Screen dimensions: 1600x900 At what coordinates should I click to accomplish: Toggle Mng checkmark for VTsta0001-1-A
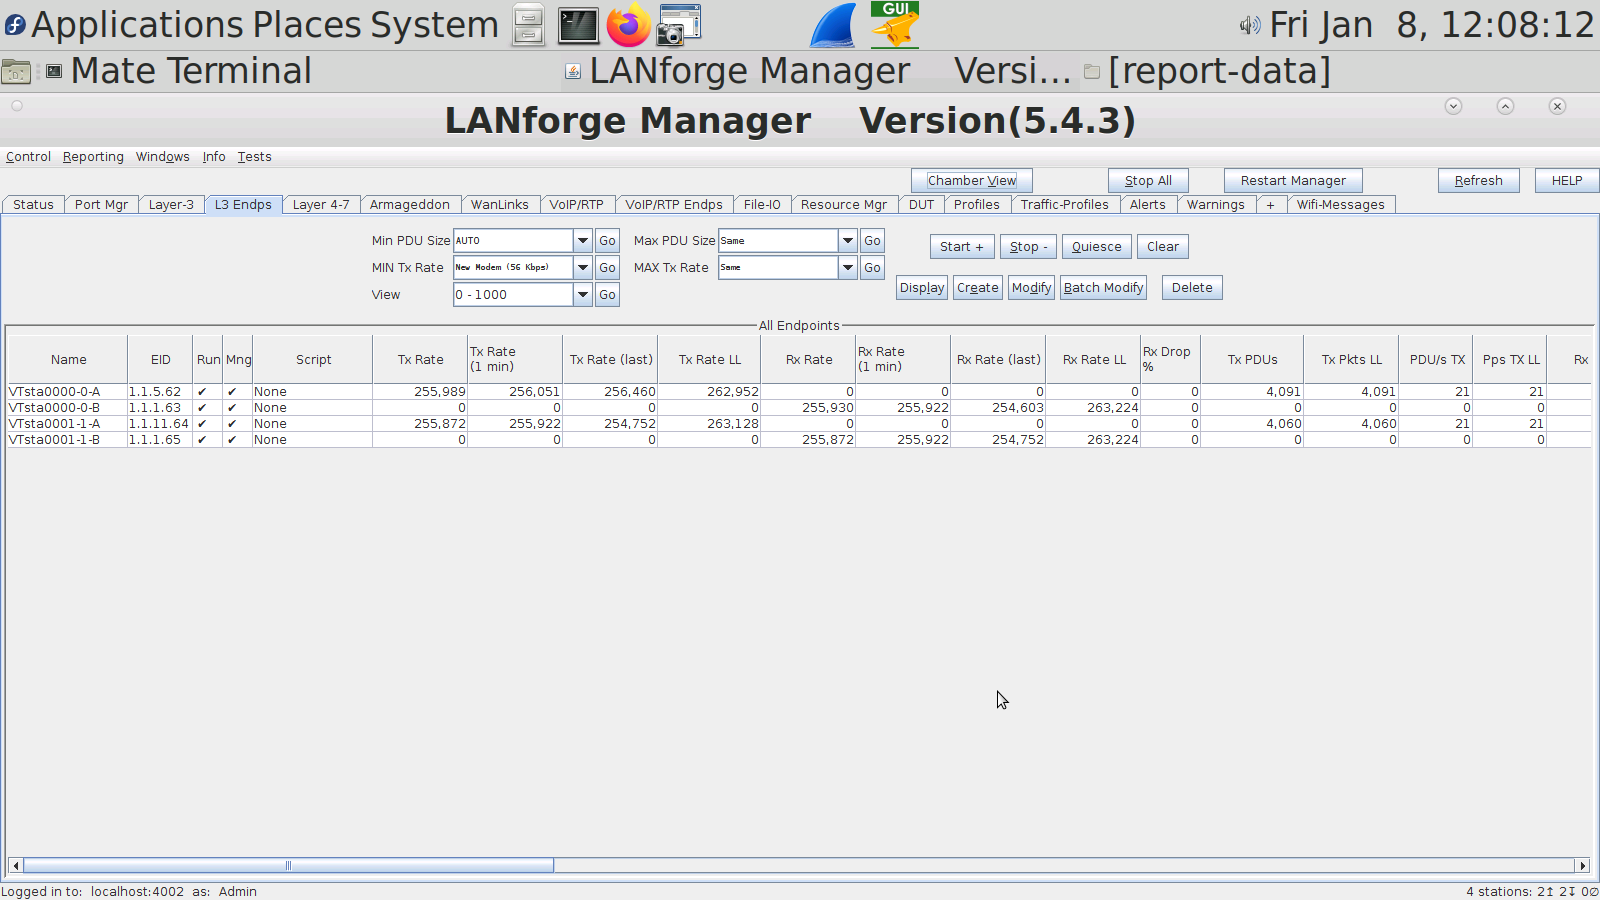232,424
